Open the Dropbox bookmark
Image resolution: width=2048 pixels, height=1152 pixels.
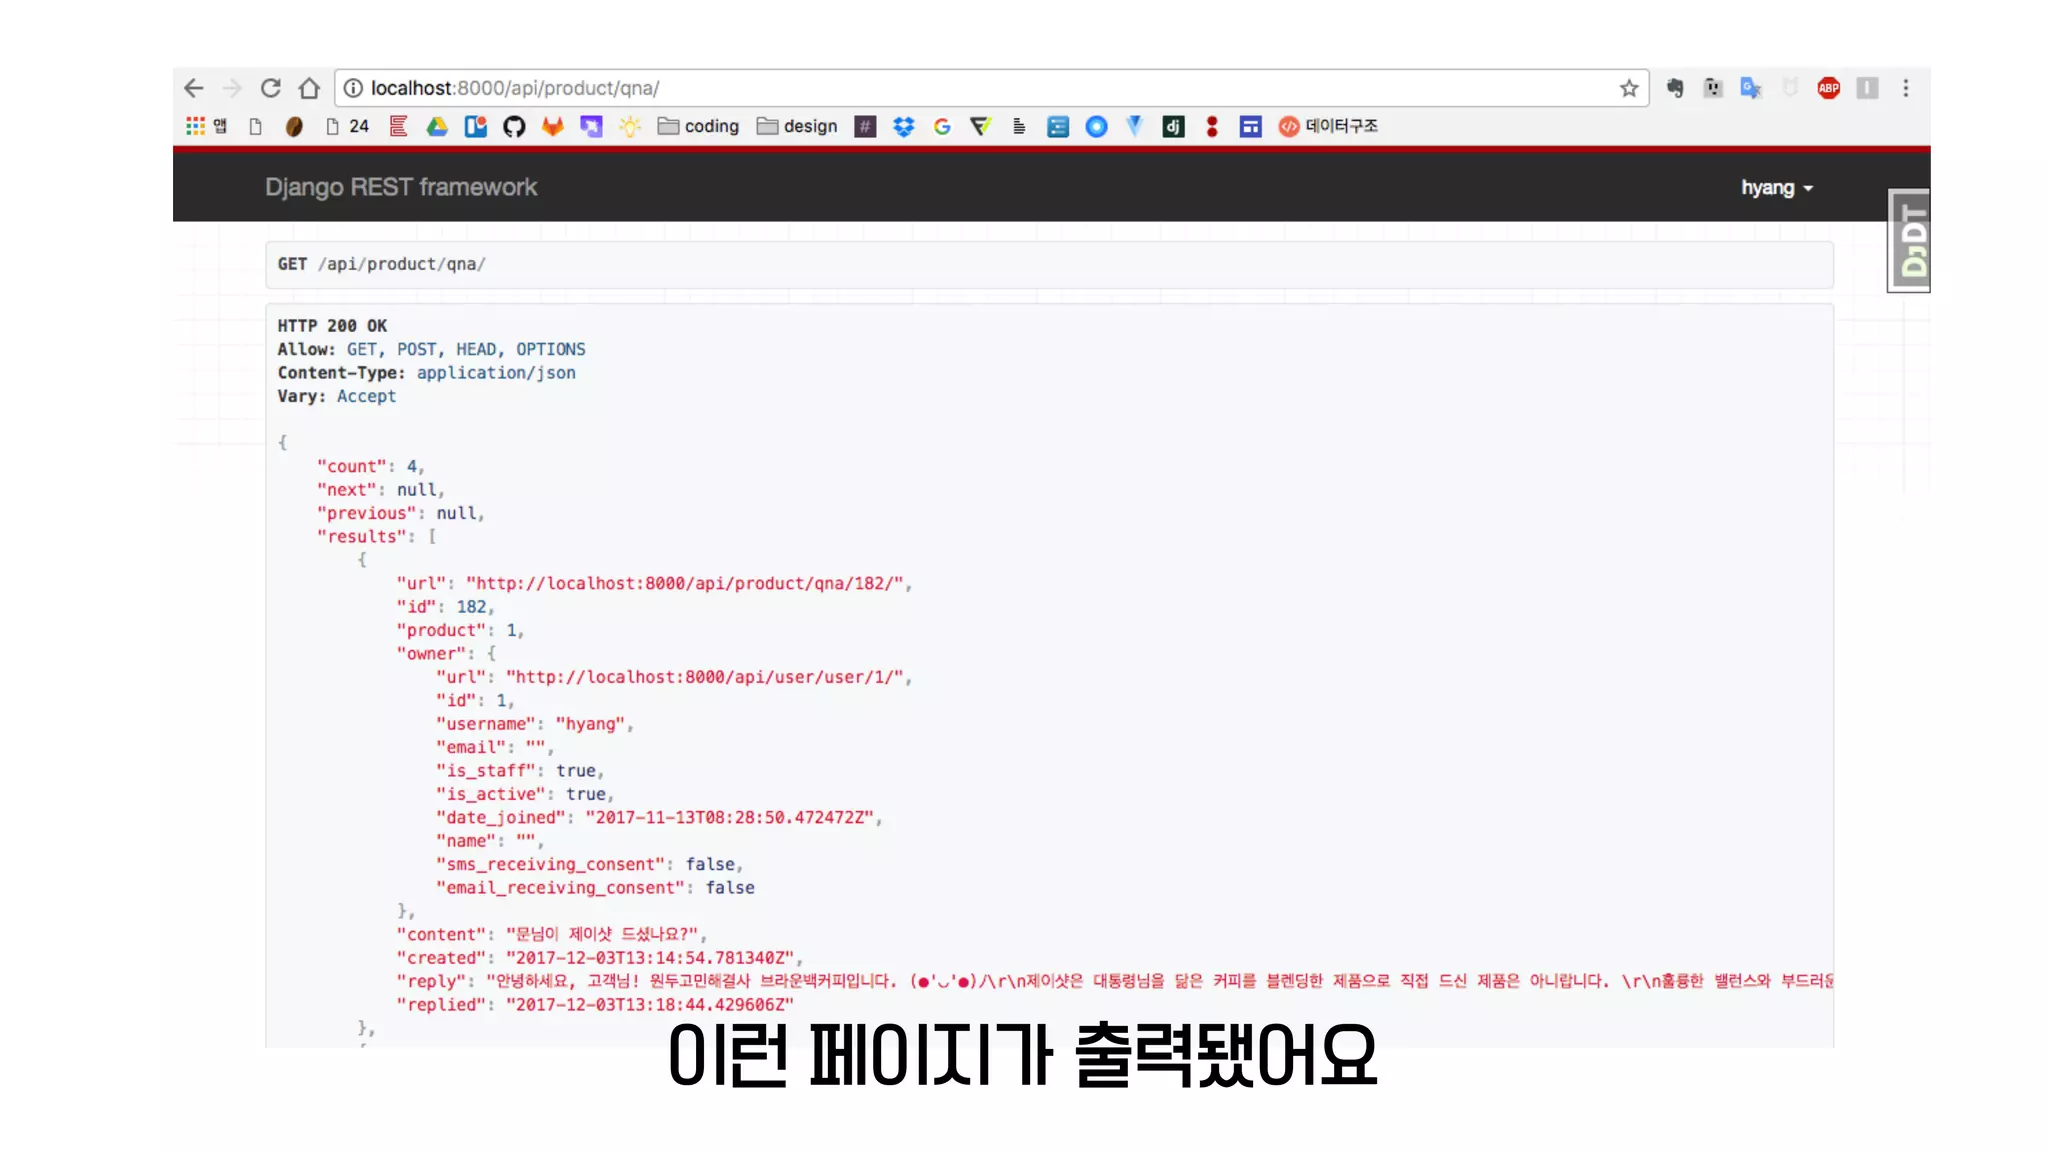tap(904, 126)
